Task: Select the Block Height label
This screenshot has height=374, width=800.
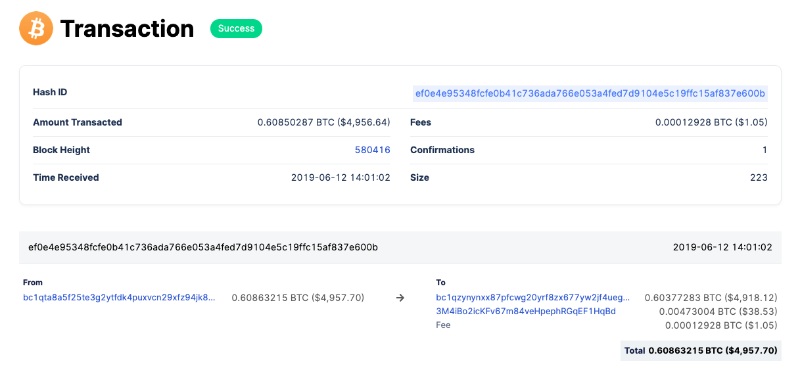Action: (x=61, y=150)
